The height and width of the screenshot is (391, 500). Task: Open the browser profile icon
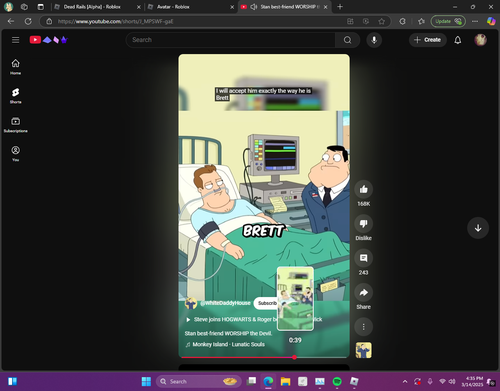[x=8, y=7]
